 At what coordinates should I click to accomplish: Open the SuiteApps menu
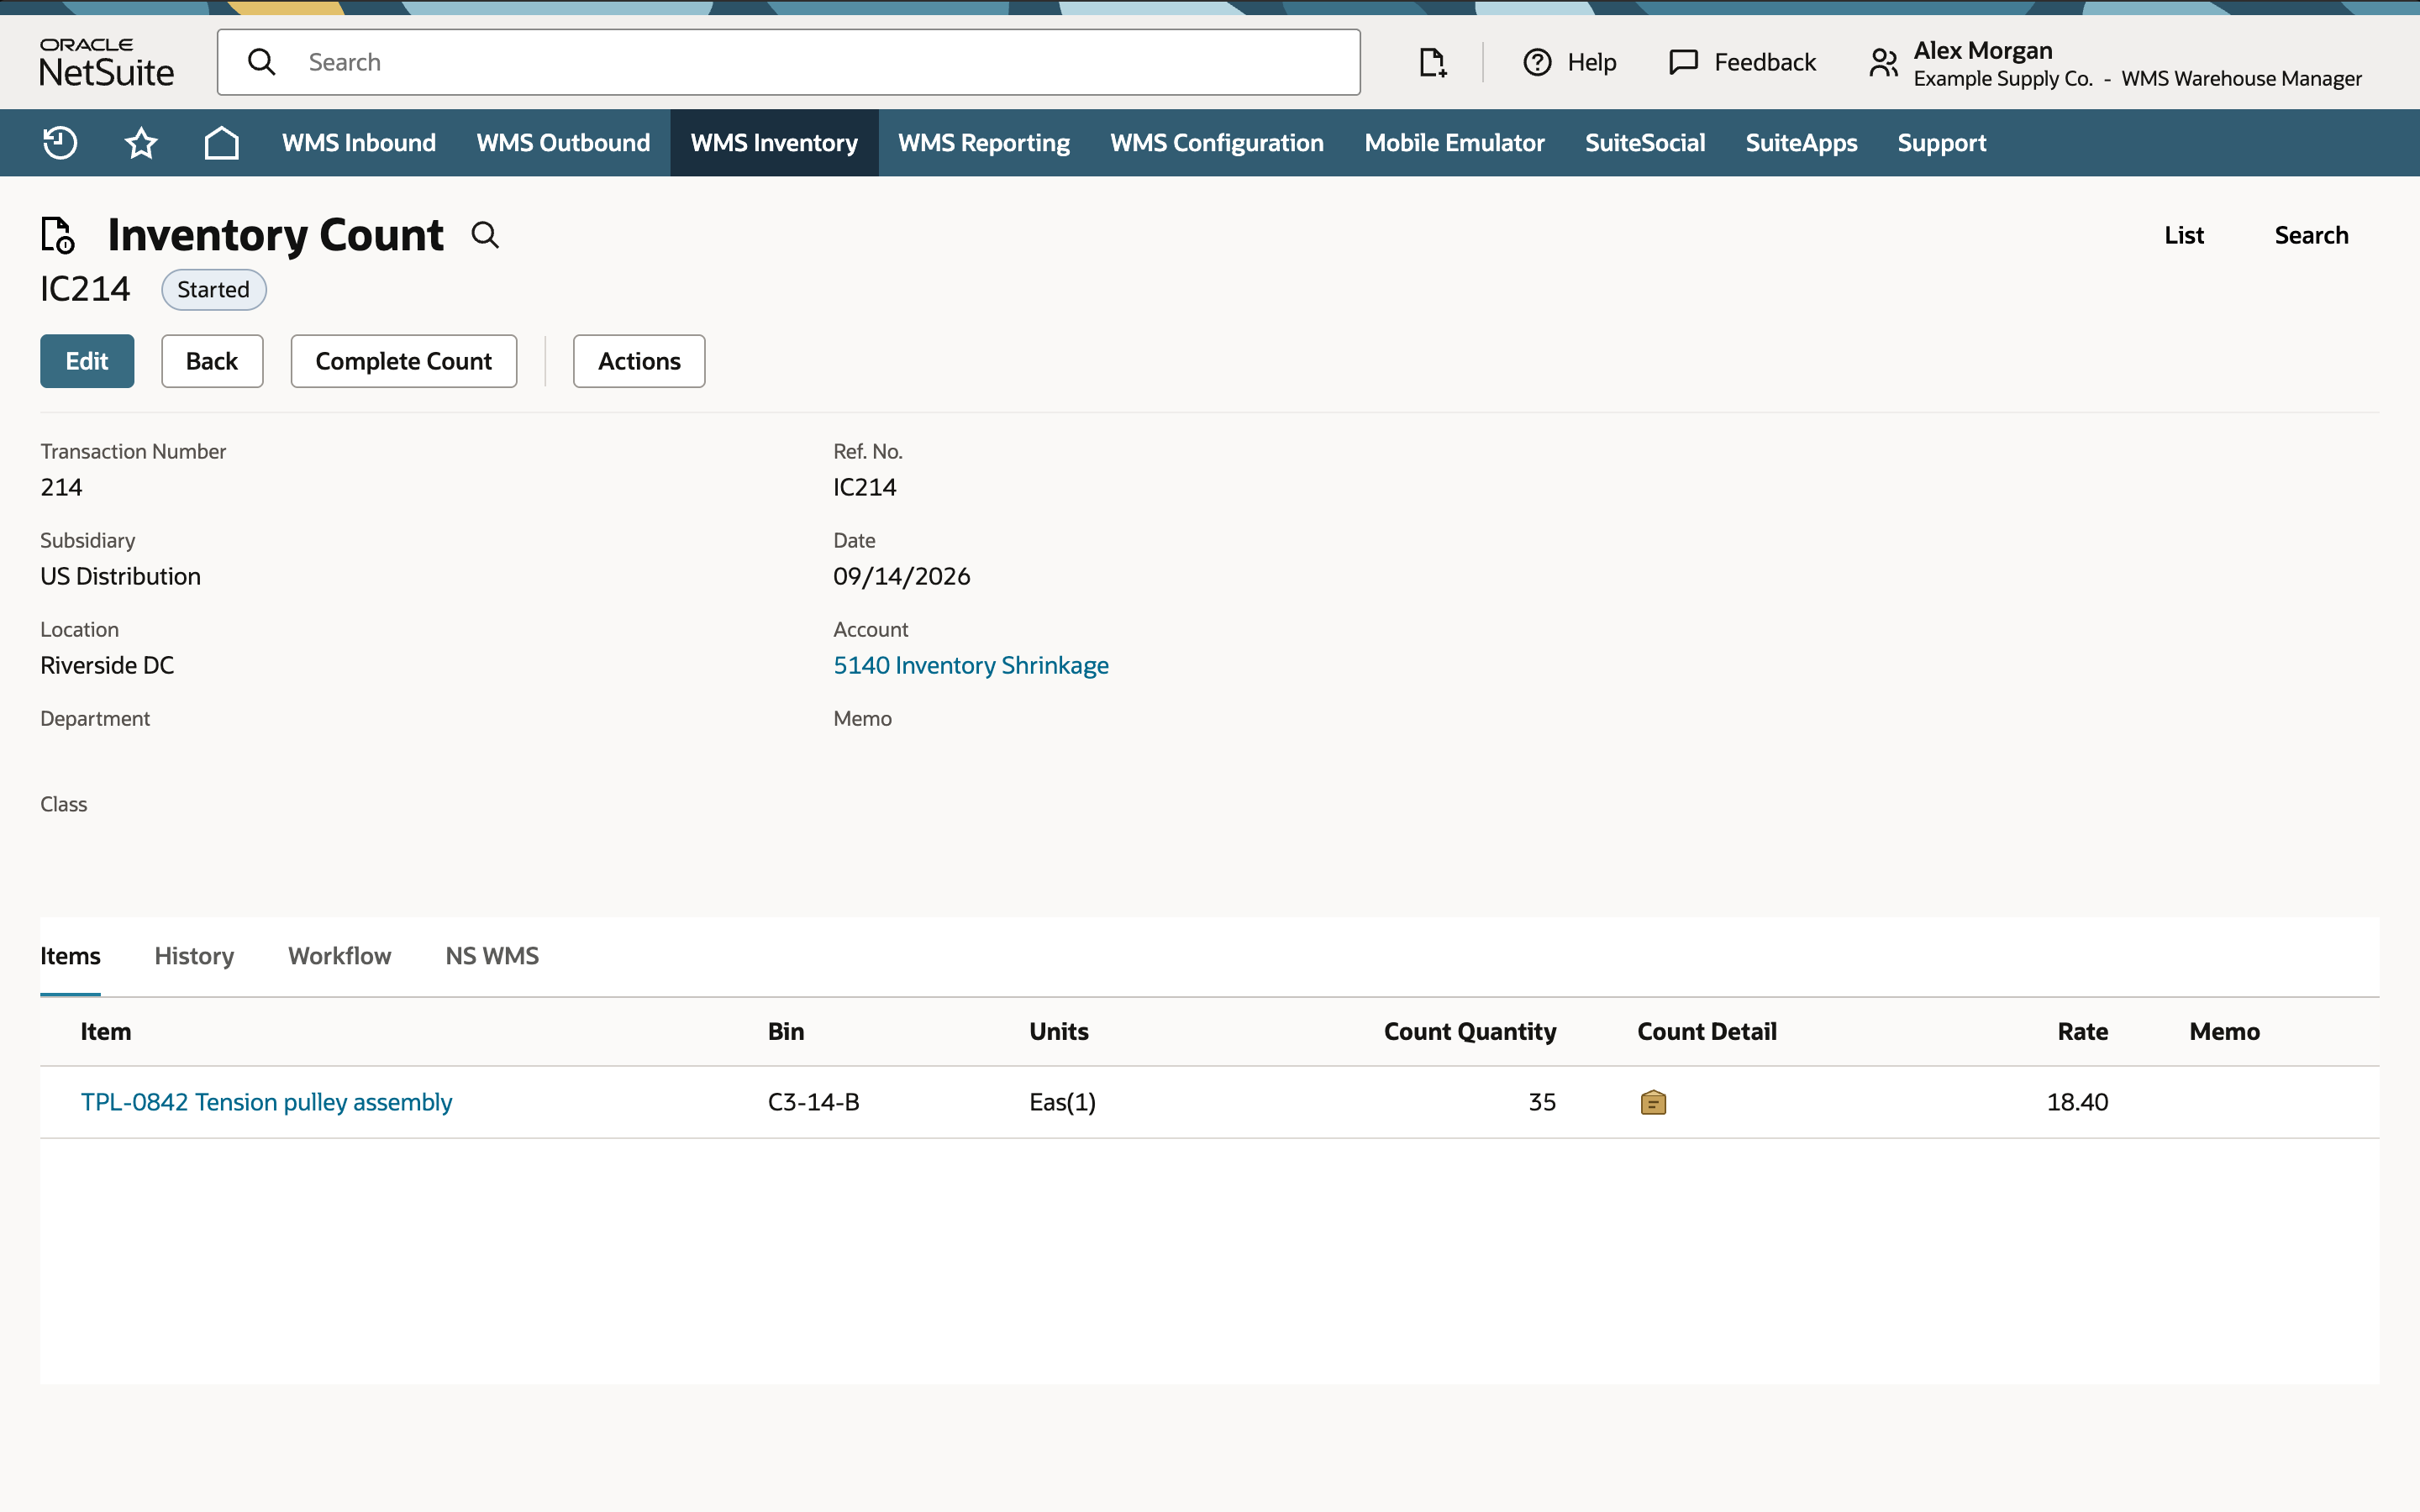[x=1801, y=143]
